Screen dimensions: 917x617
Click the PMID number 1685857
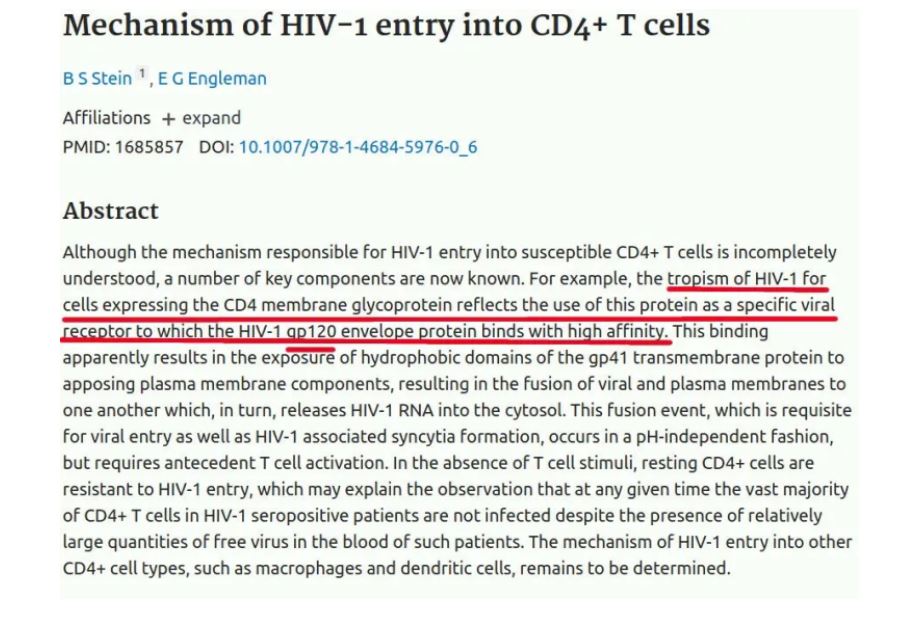pyautogui.click(x=149, y=147)
